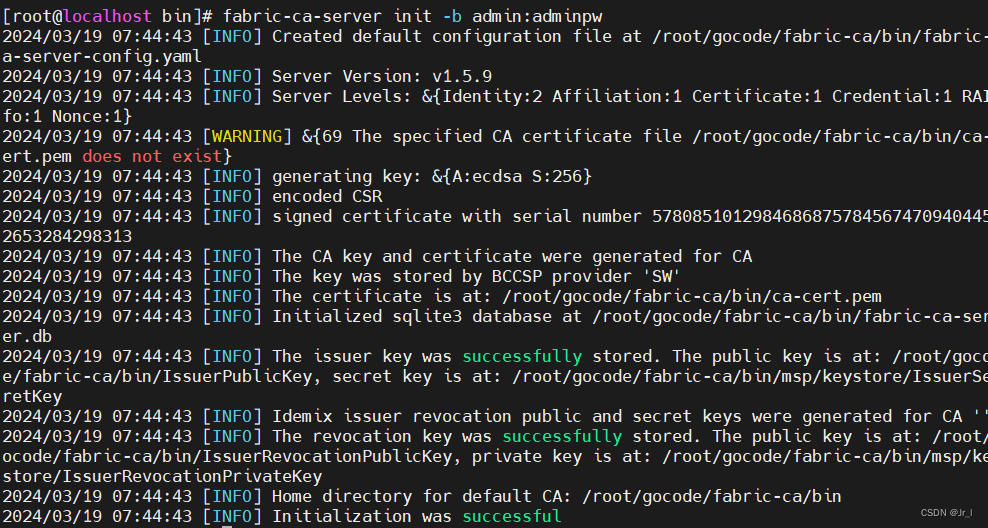Click the green 'successfully' in the issuer key line
This screenshot has width=988, height=528.
pyautogui.click(x=522, y=357)
